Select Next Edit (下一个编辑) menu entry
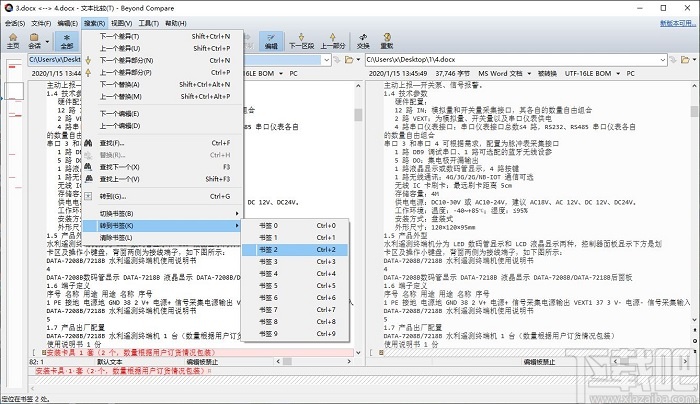 tap(162, 114)
